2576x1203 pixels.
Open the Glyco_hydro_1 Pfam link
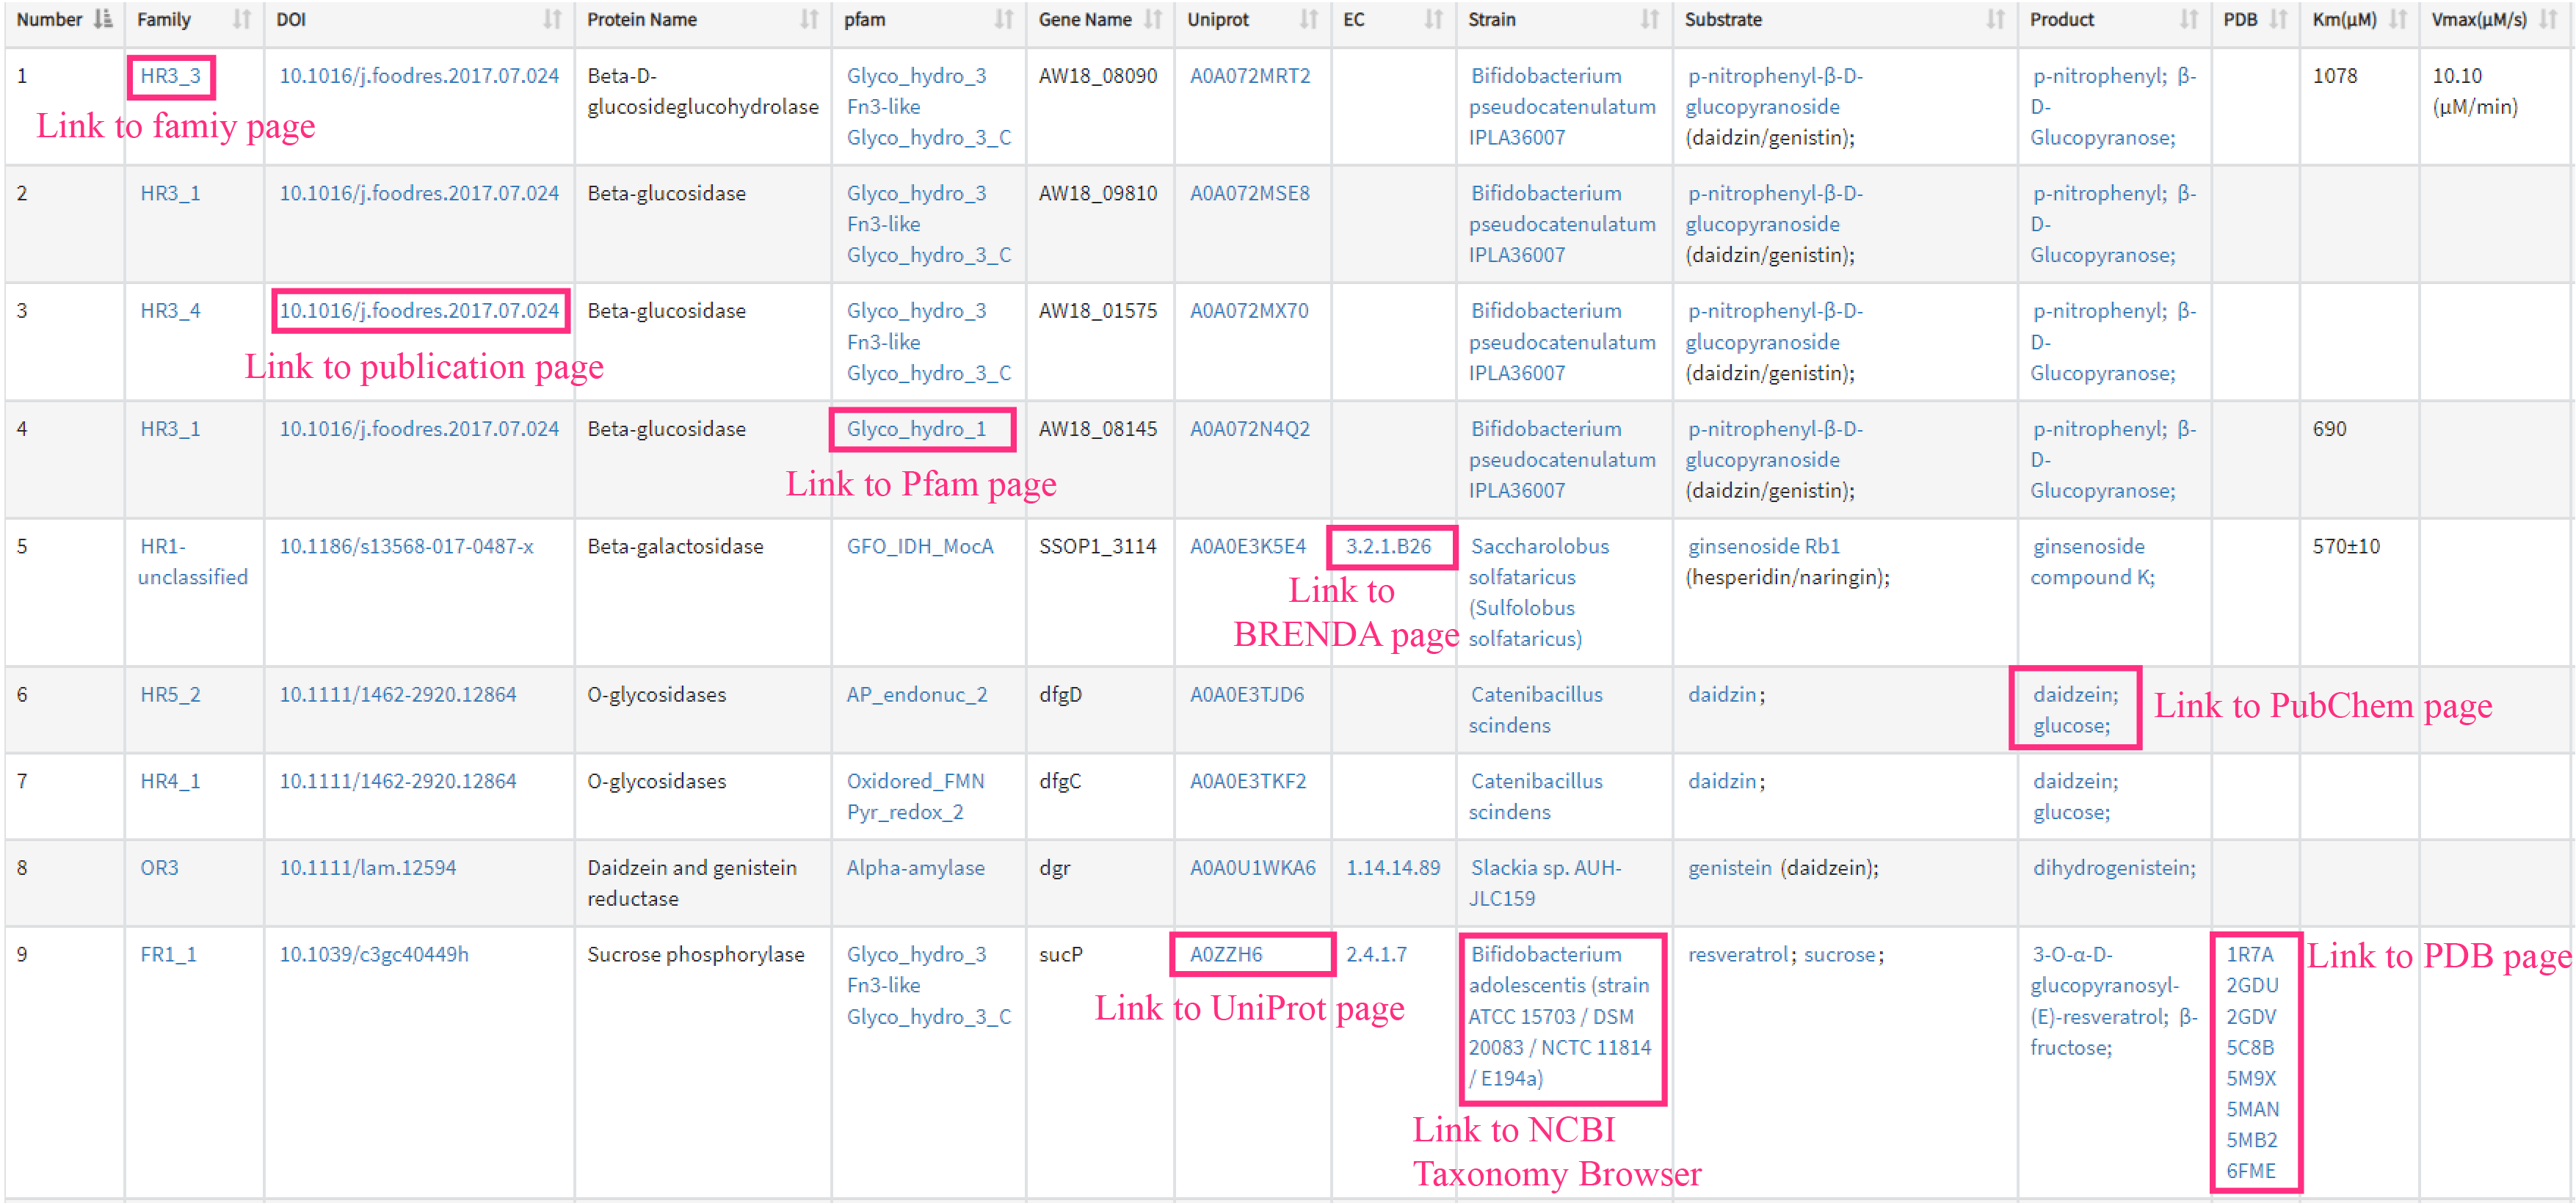pos(916,429)
